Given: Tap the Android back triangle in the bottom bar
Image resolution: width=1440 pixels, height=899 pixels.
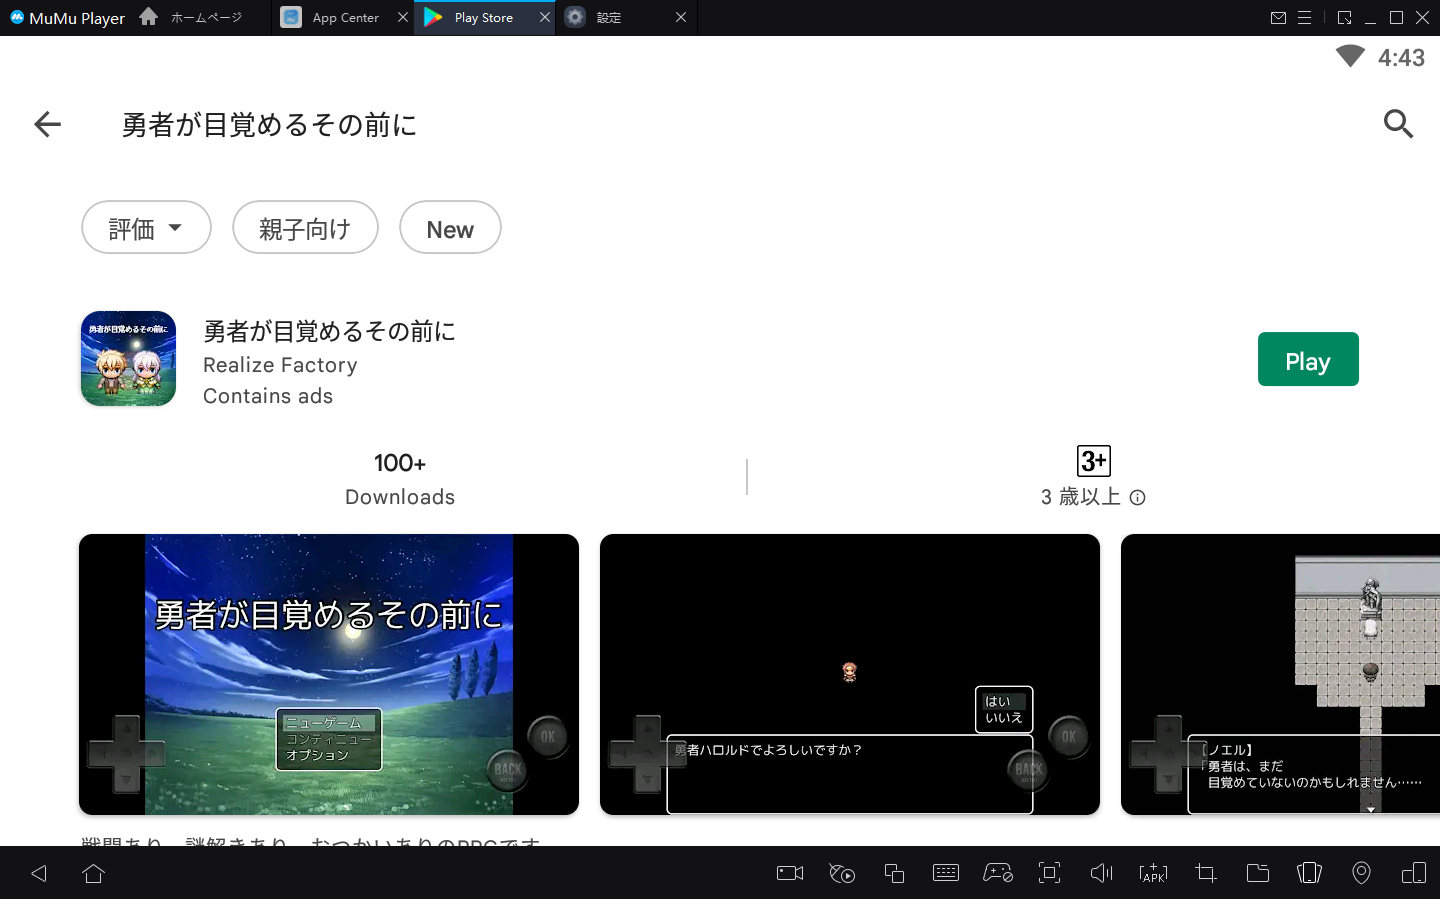Looking at the screenshot, I should pos(39,873).
